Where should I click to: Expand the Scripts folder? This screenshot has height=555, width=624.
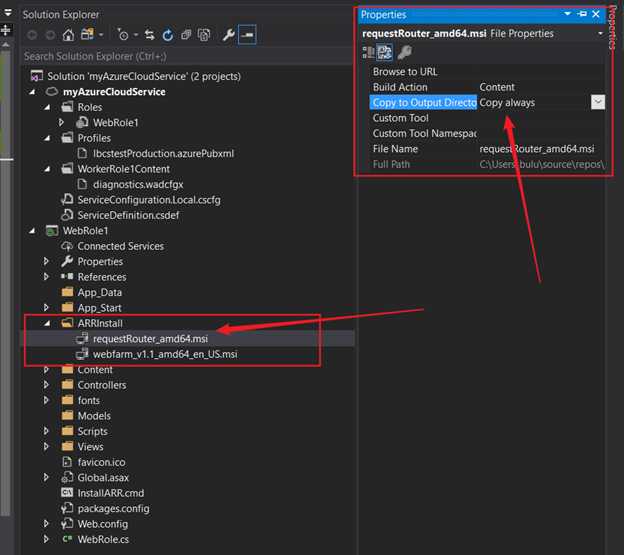point(46,431)
